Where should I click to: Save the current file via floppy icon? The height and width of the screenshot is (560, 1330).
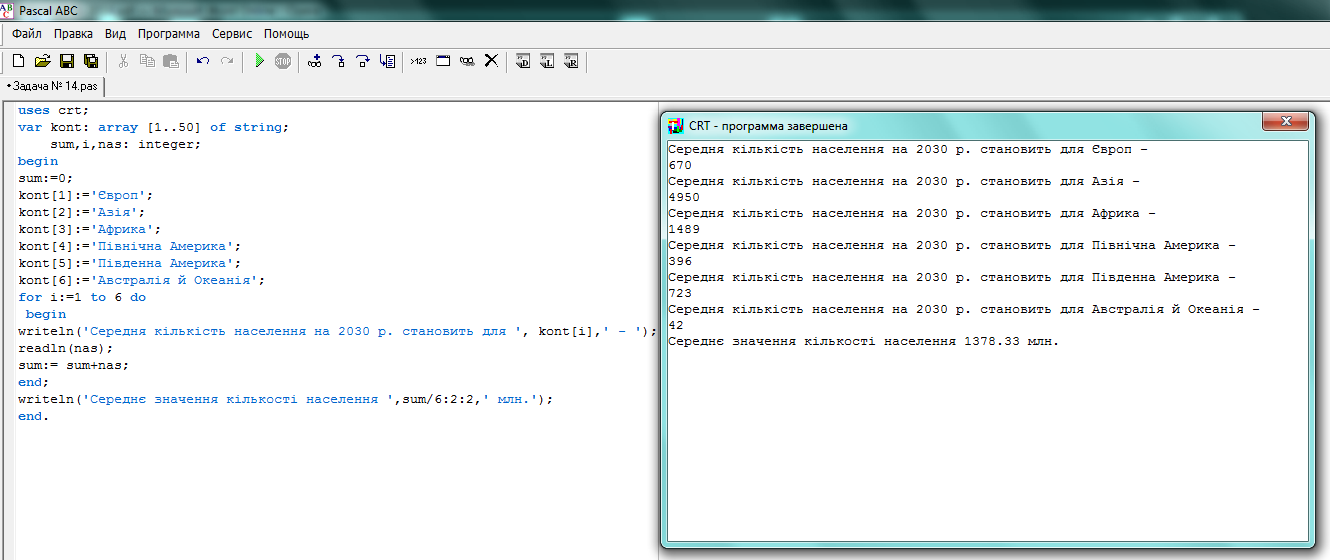point(67,61)
